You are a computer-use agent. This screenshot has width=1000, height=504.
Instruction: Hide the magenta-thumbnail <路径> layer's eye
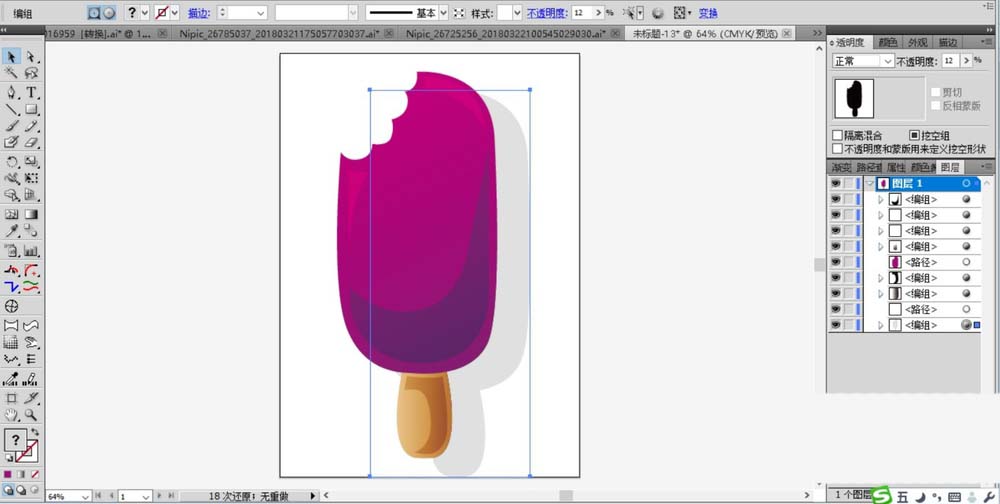(x=835, y=262)
